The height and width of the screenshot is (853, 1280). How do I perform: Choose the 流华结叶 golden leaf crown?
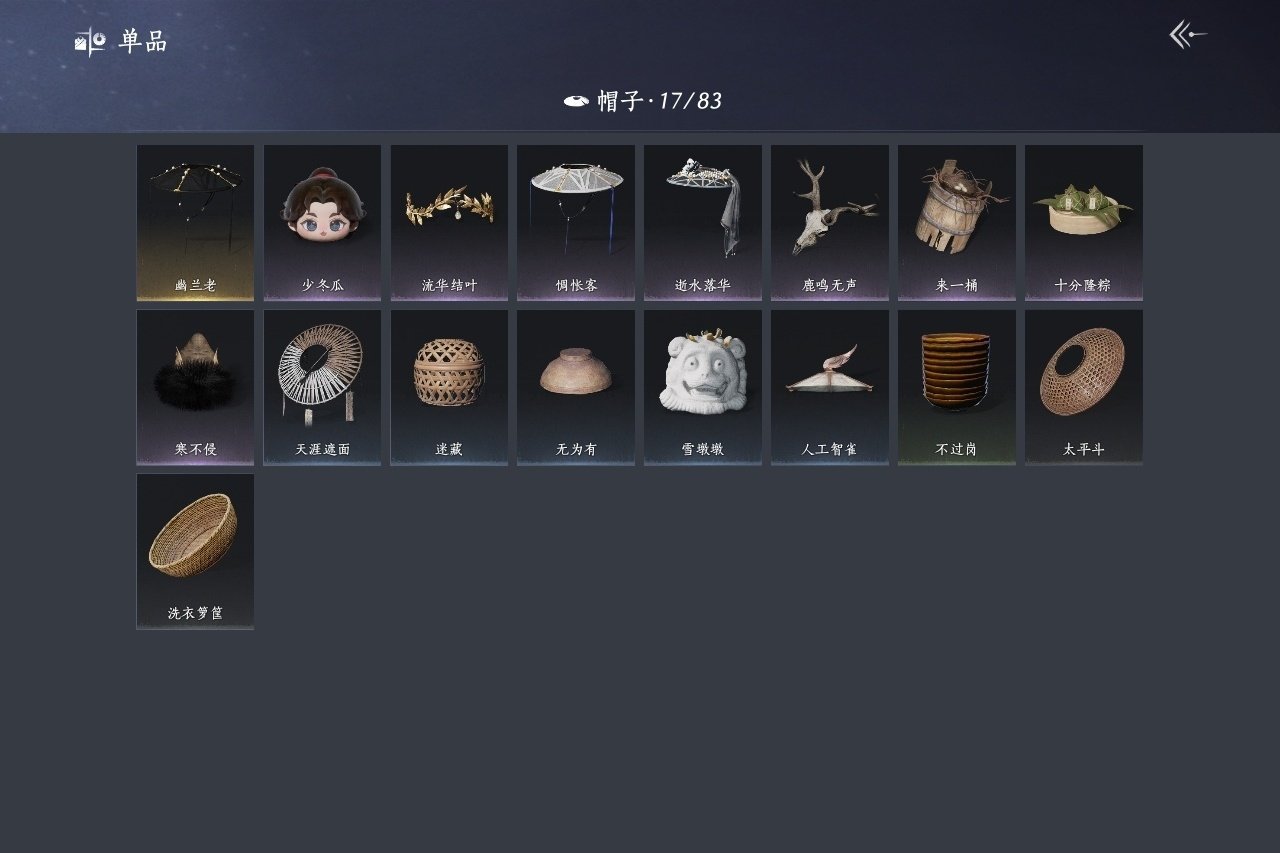point(449,223)
